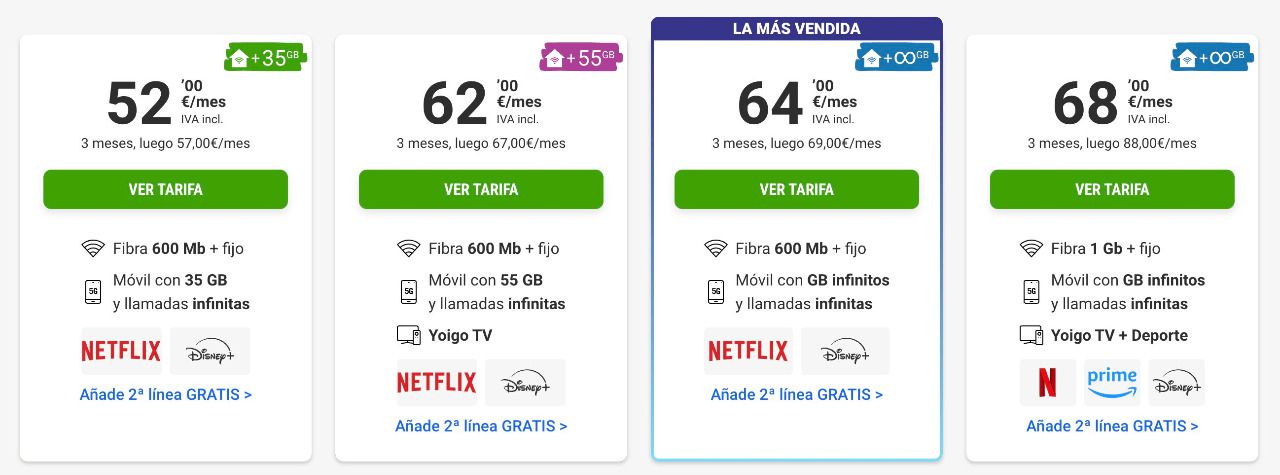Open Añade 2ª línea GRATIS in 68€ plan
The image size is (1280, 475).
point(1112,426)
